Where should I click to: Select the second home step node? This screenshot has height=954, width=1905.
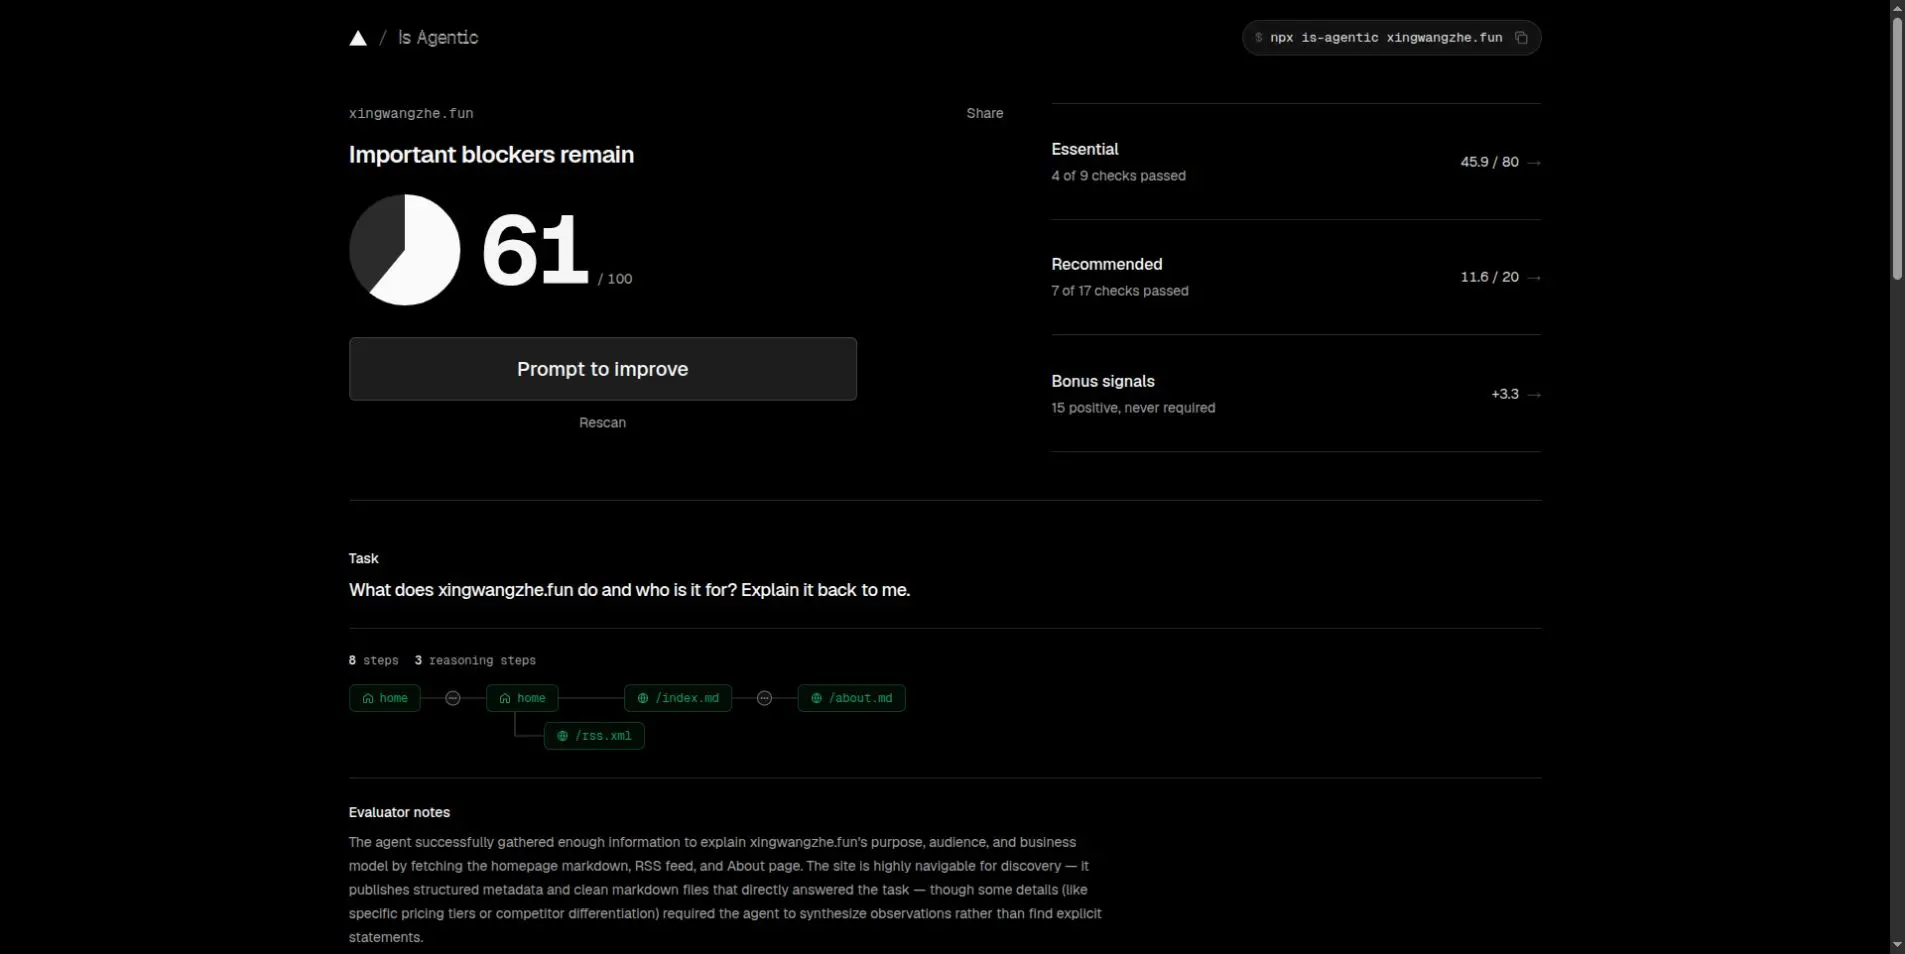(x=522, y=698)
